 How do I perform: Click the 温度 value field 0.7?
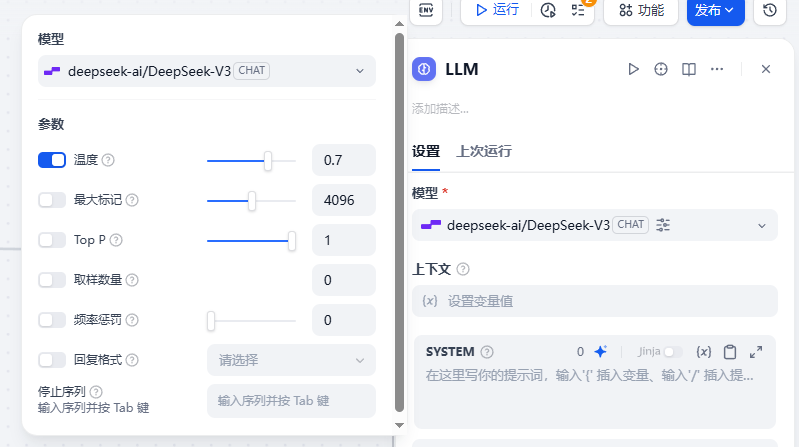344,160
